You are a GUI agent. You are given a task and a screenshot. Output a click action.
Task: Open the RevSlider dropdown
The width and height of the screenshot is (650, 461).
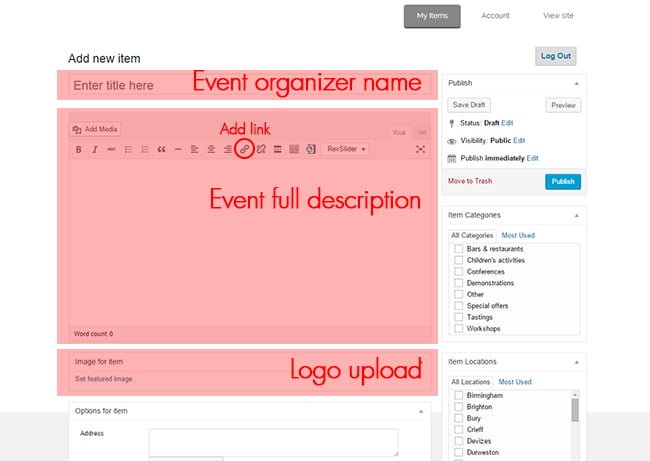point(345,149)
